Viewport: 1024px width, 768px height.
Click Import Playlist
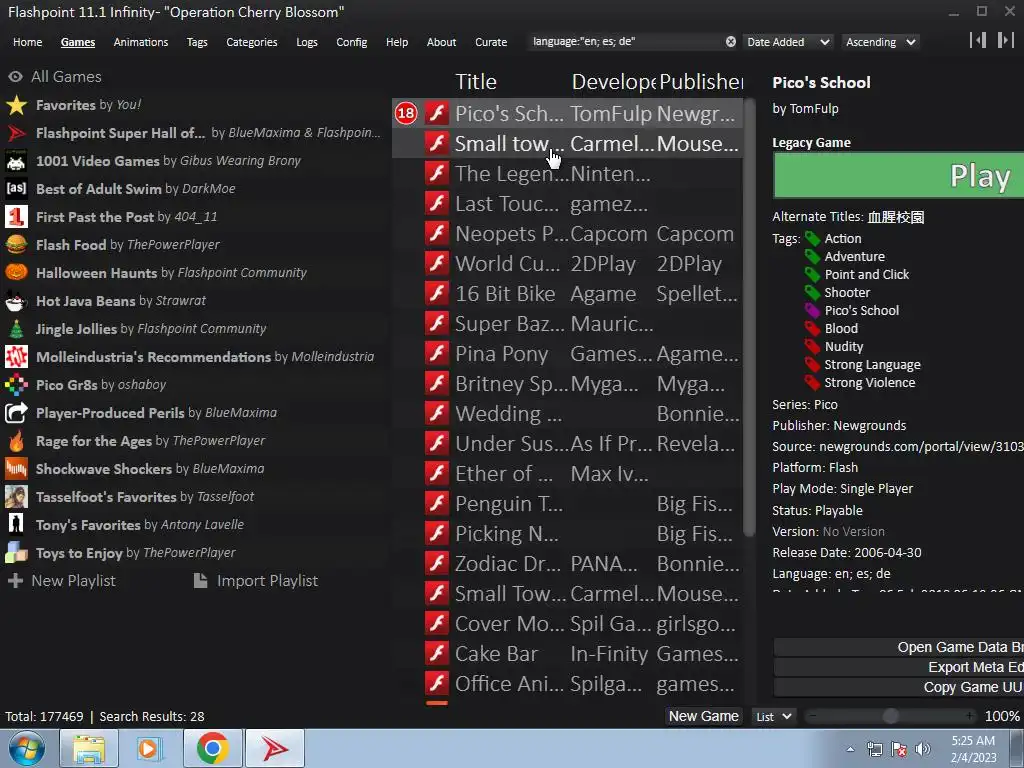(x=256, y=581)
